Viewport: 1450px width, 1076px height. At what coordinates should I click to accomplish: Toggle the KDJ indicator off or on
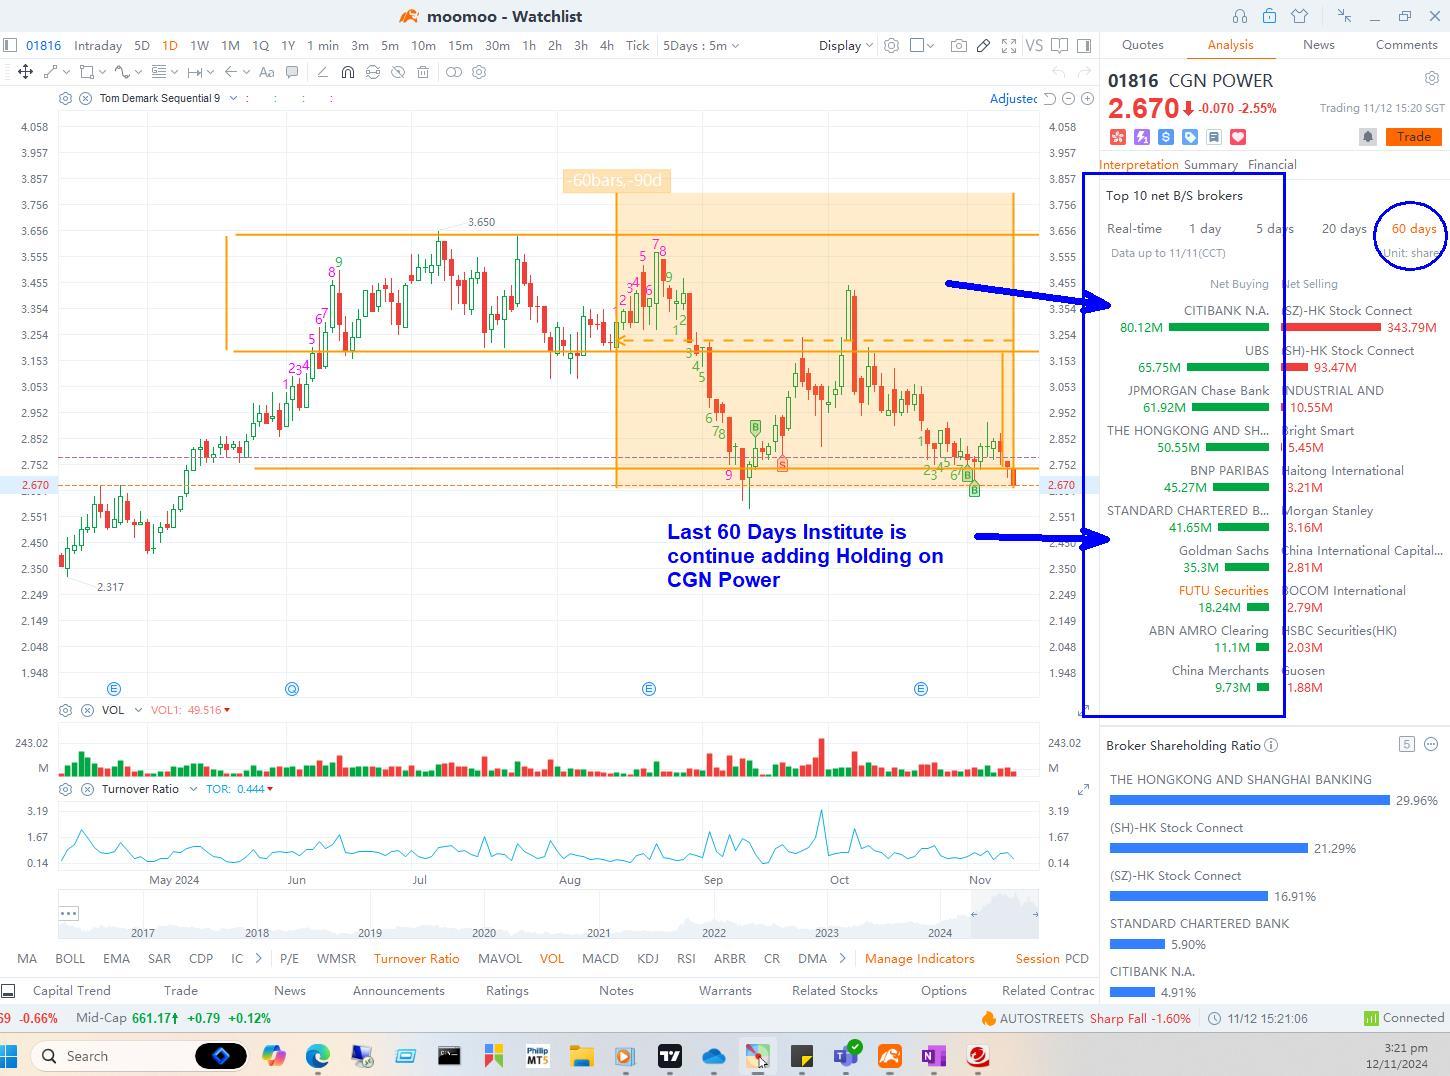coord(648,958)
